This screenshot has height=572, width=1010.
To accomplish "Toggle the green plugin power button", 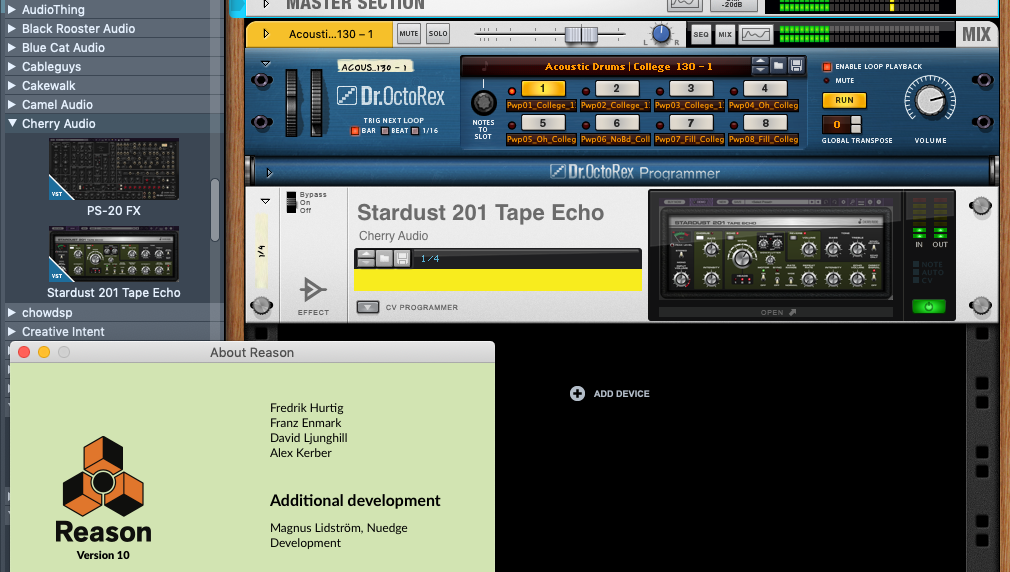I will click(x=929, y=307).
